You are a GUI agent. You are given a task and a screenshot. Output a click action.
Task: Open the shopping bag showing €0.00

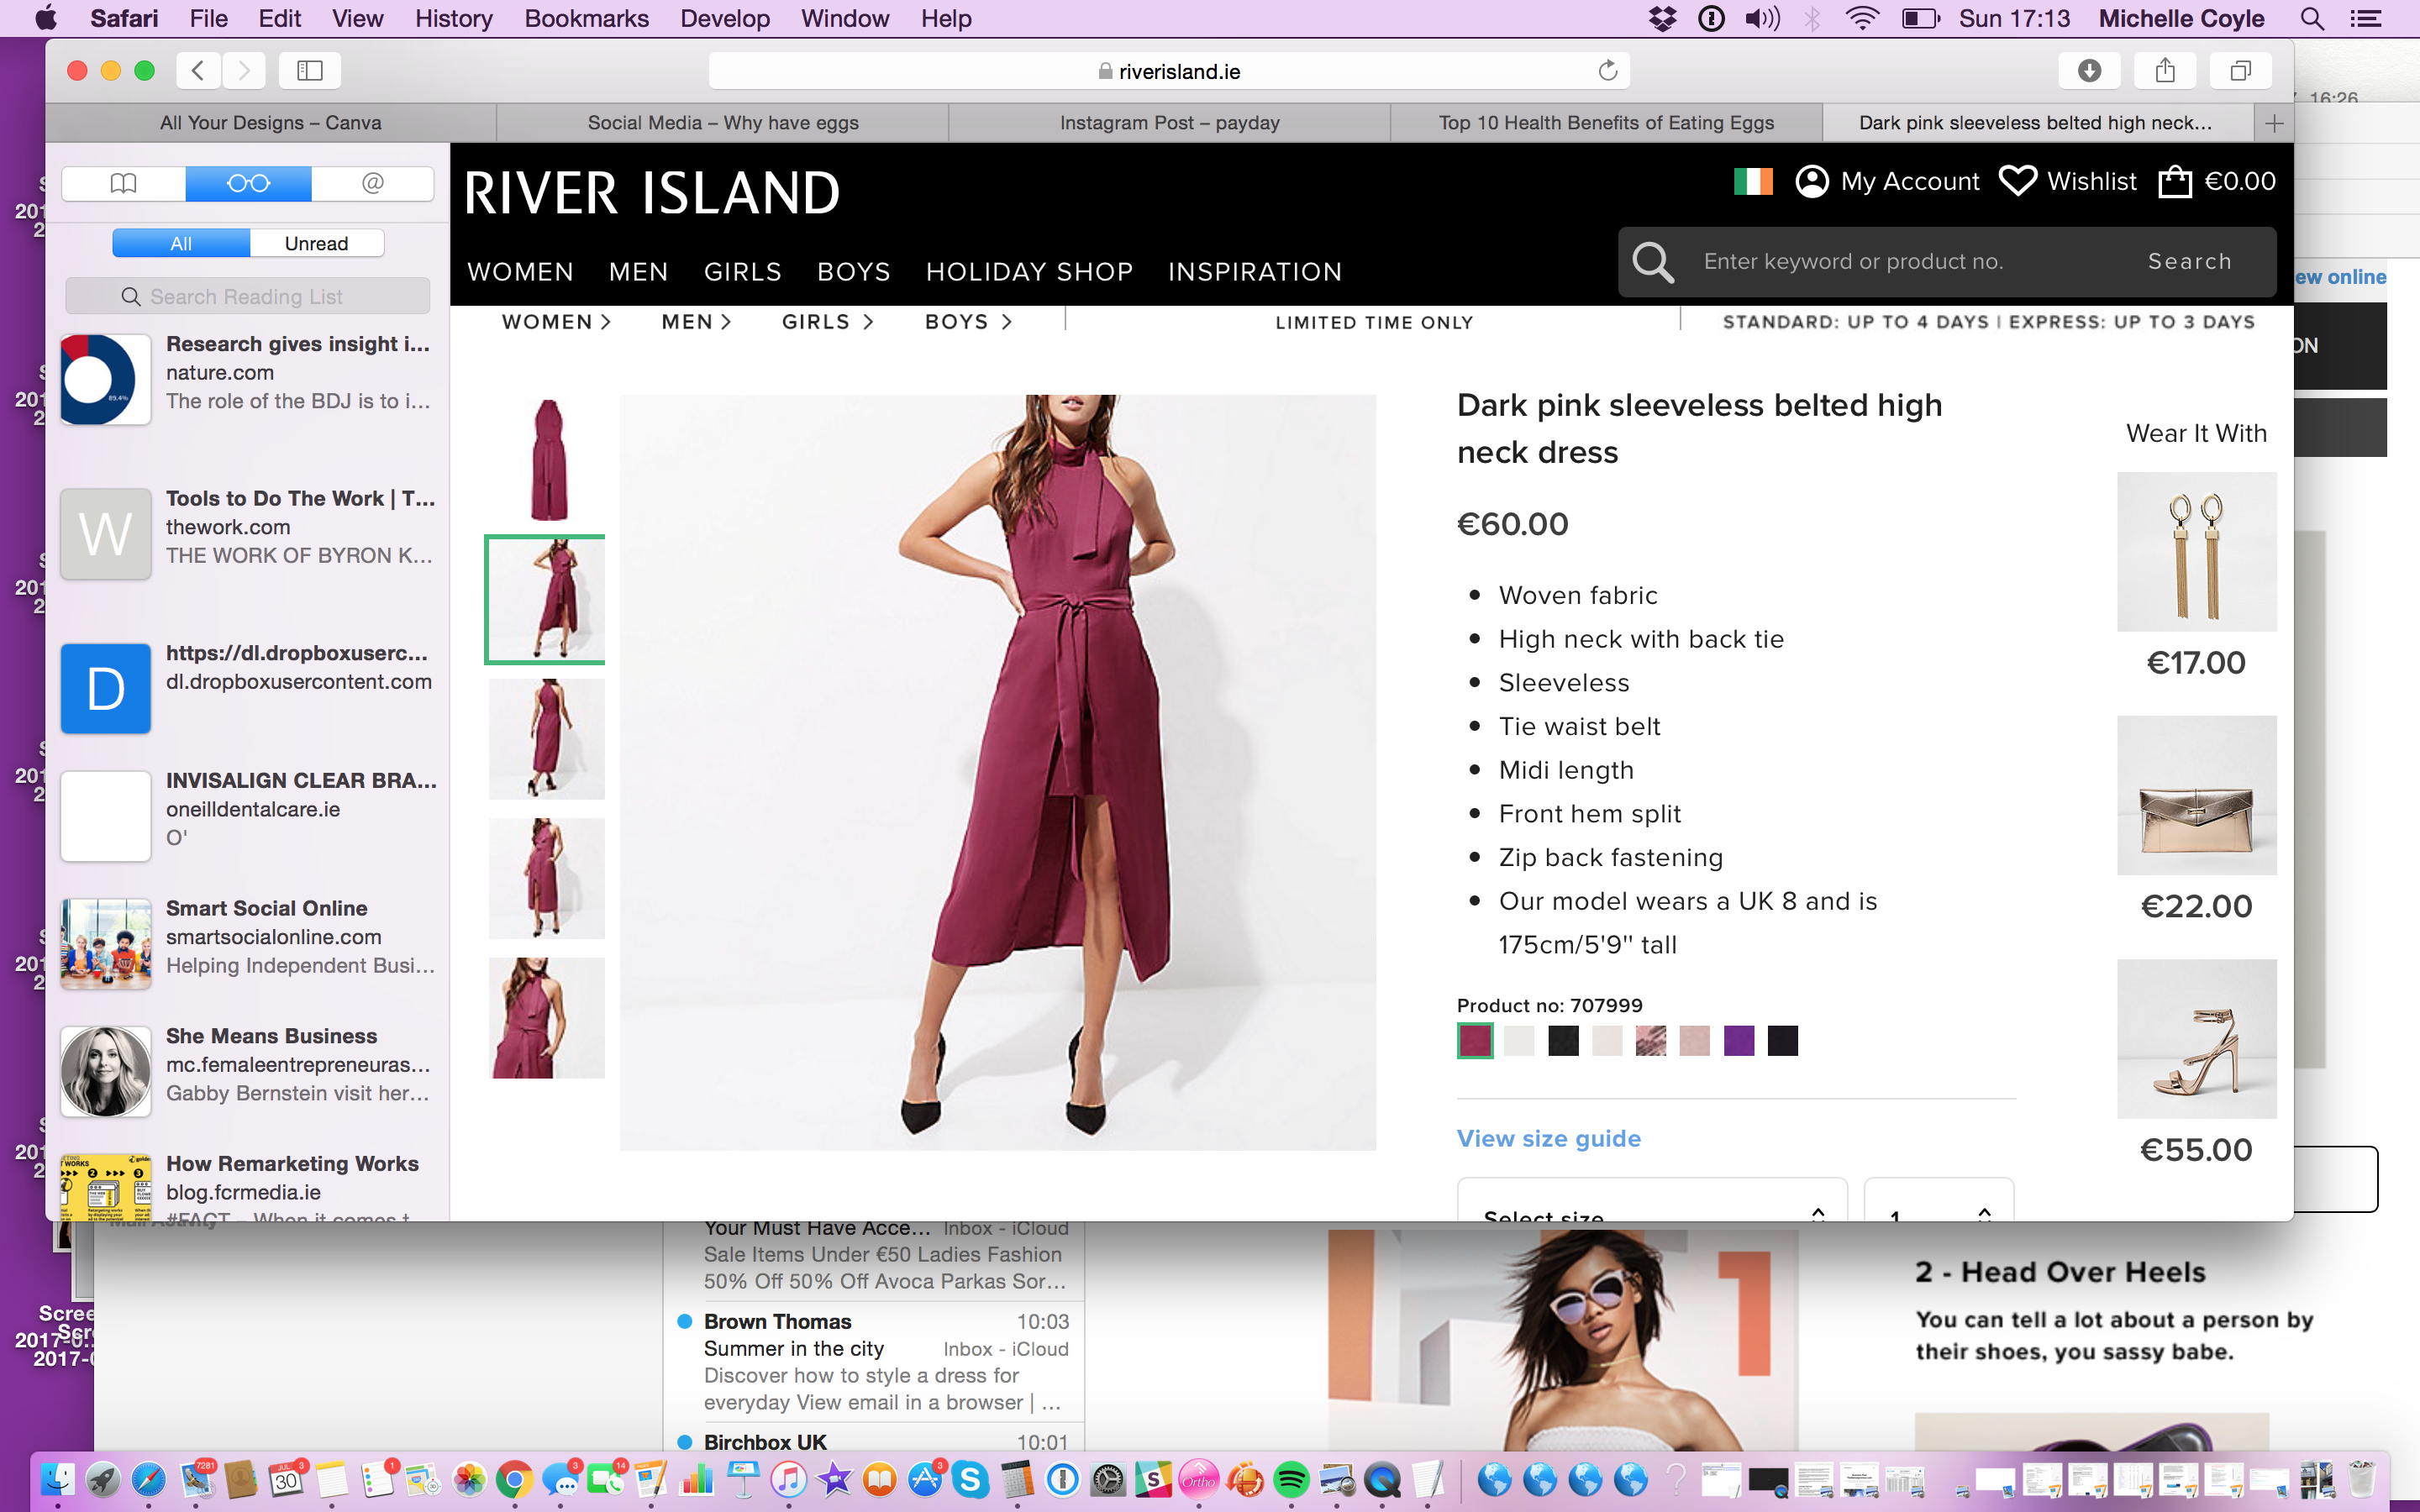[2217, 181]
